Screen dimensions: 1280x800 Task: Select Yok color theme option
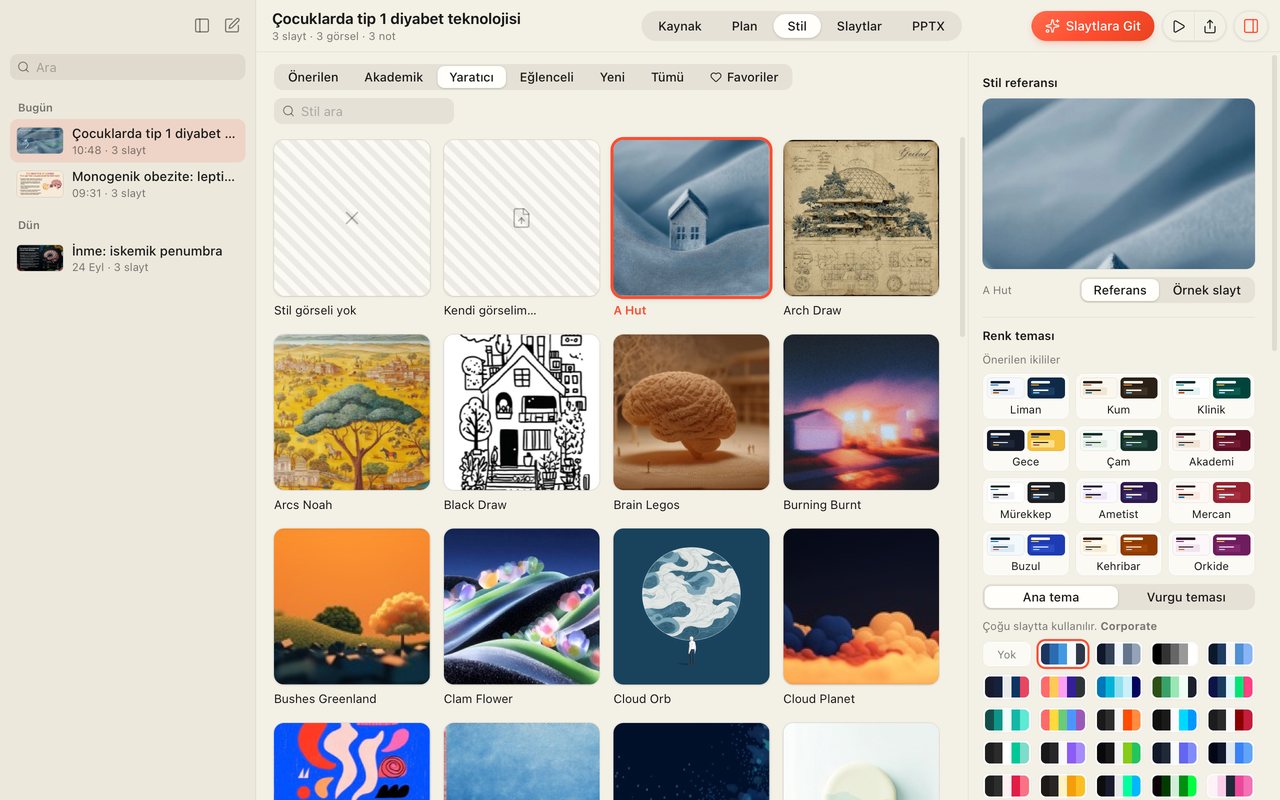[x=1007, y=655]
